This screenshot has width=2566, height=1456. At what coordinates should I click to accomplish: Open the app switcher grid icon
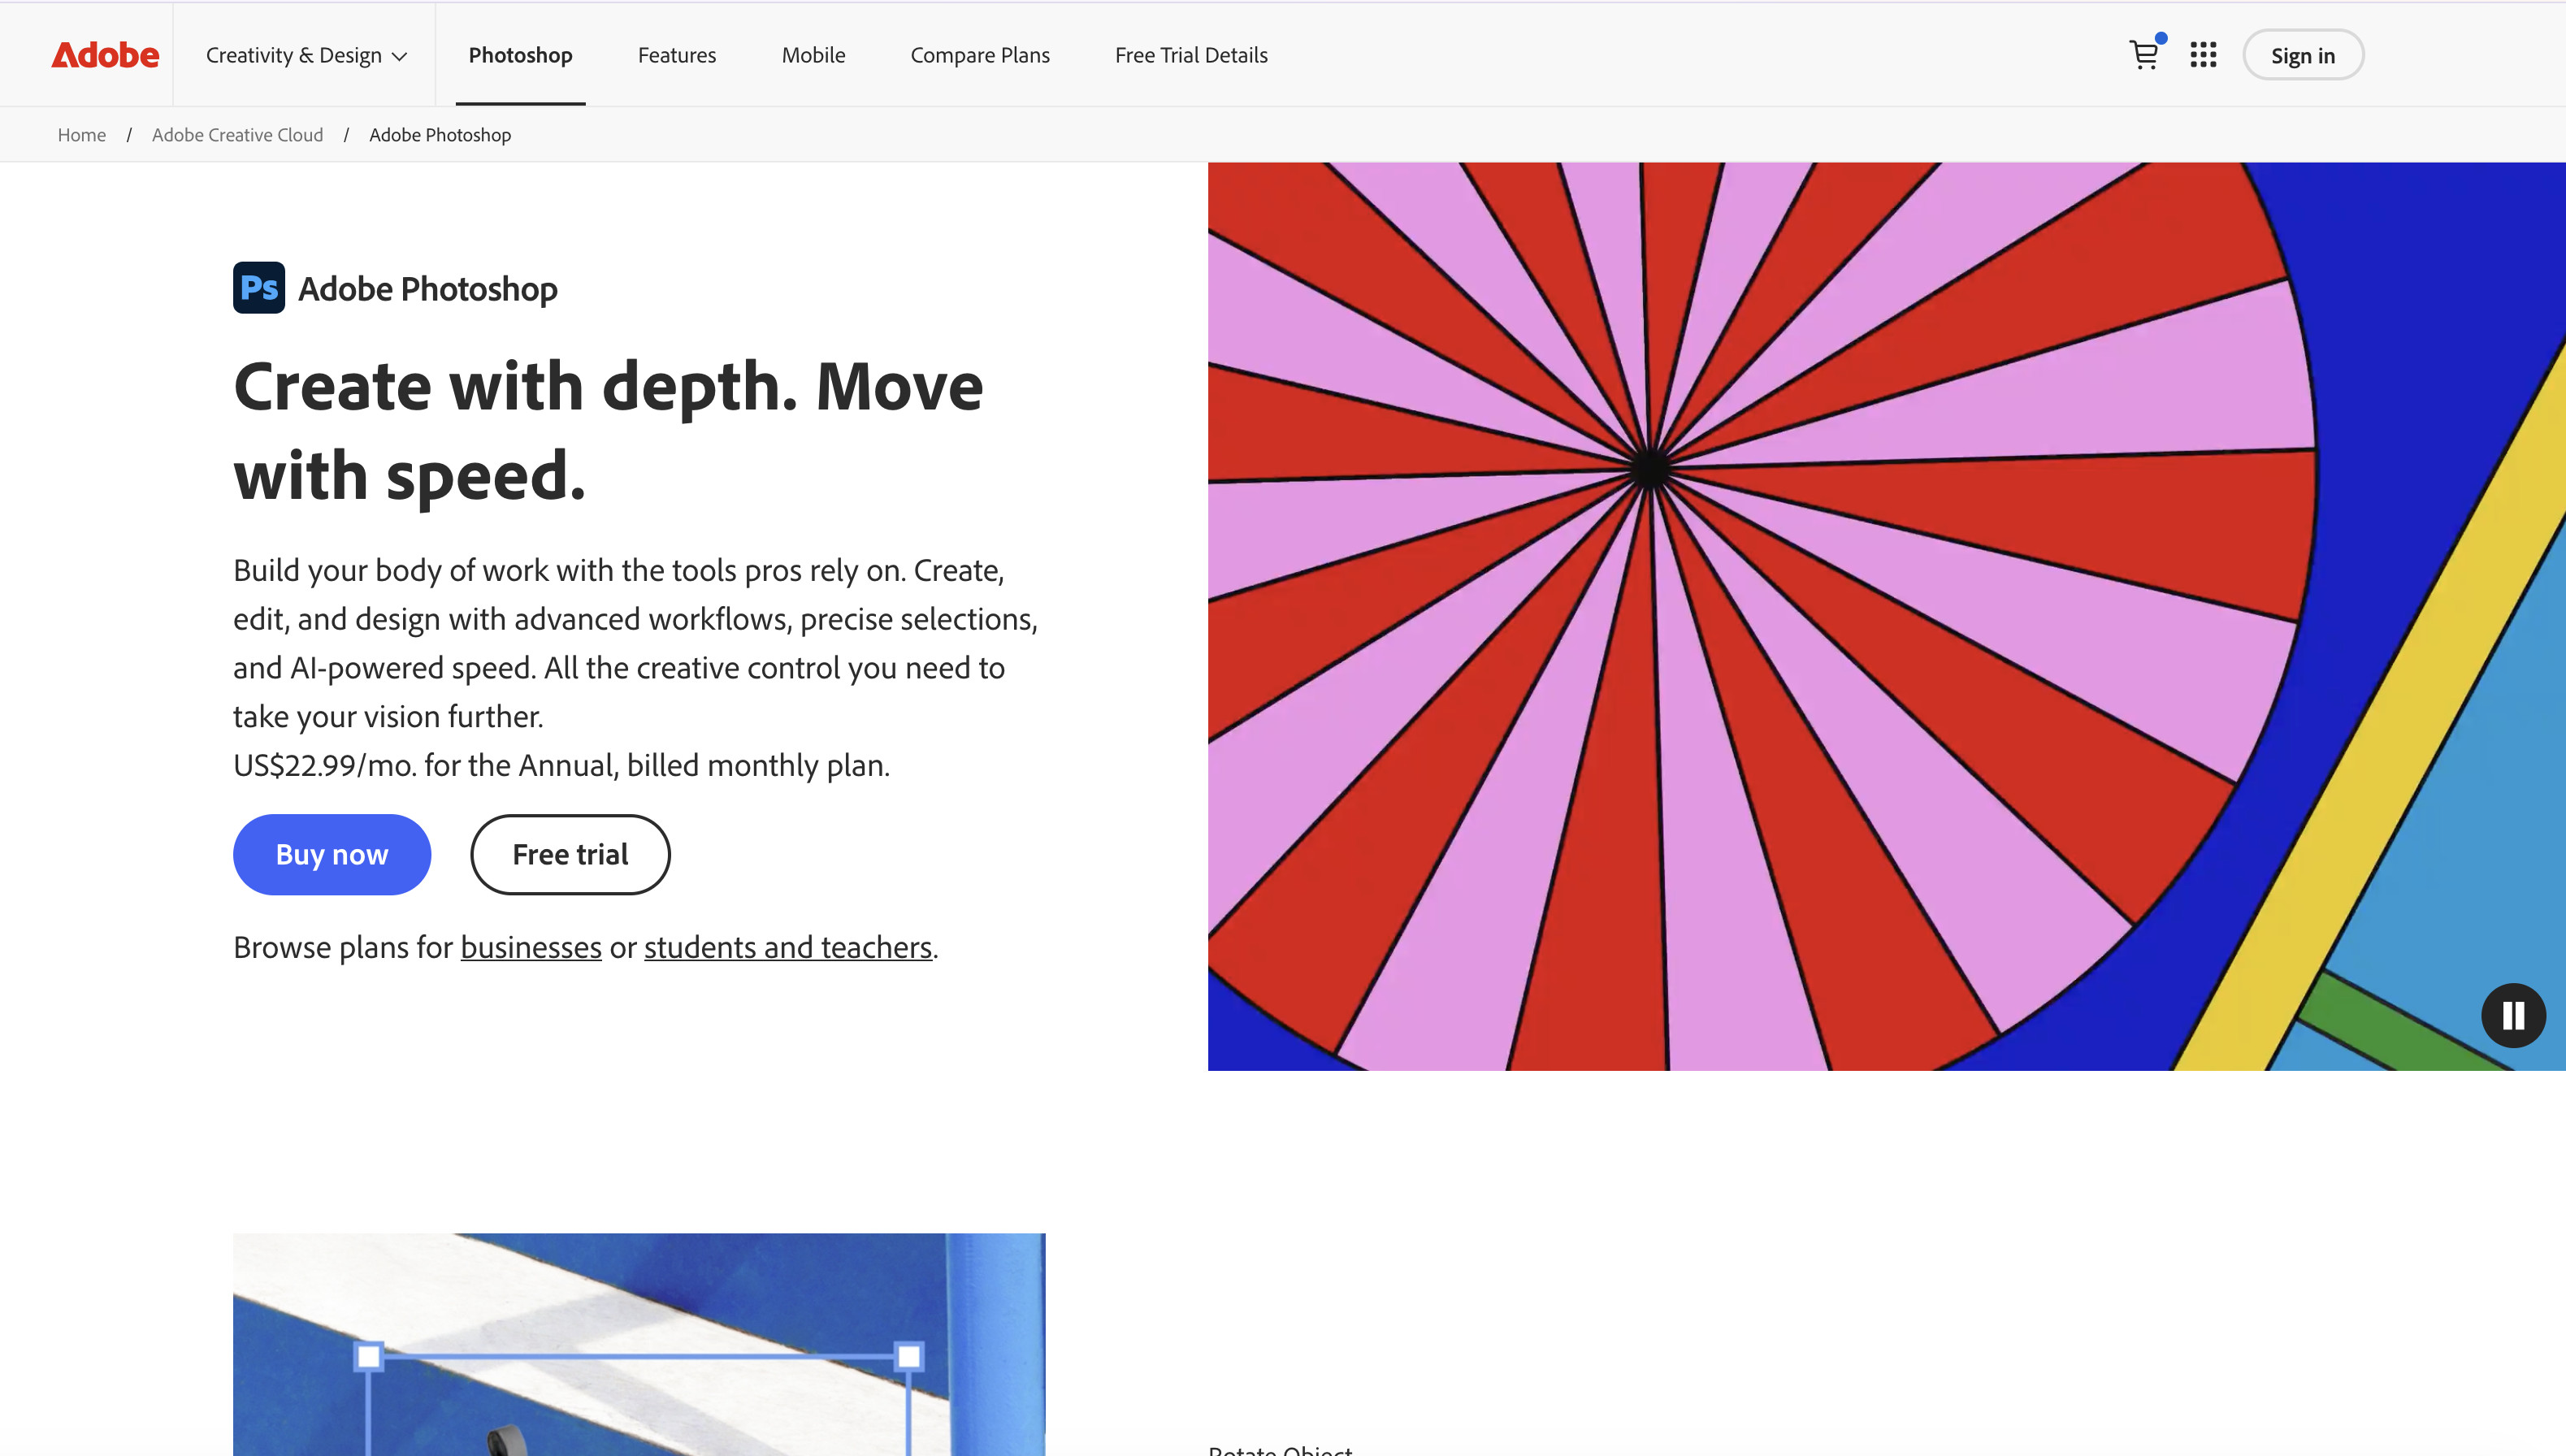tap(2203, 55)
